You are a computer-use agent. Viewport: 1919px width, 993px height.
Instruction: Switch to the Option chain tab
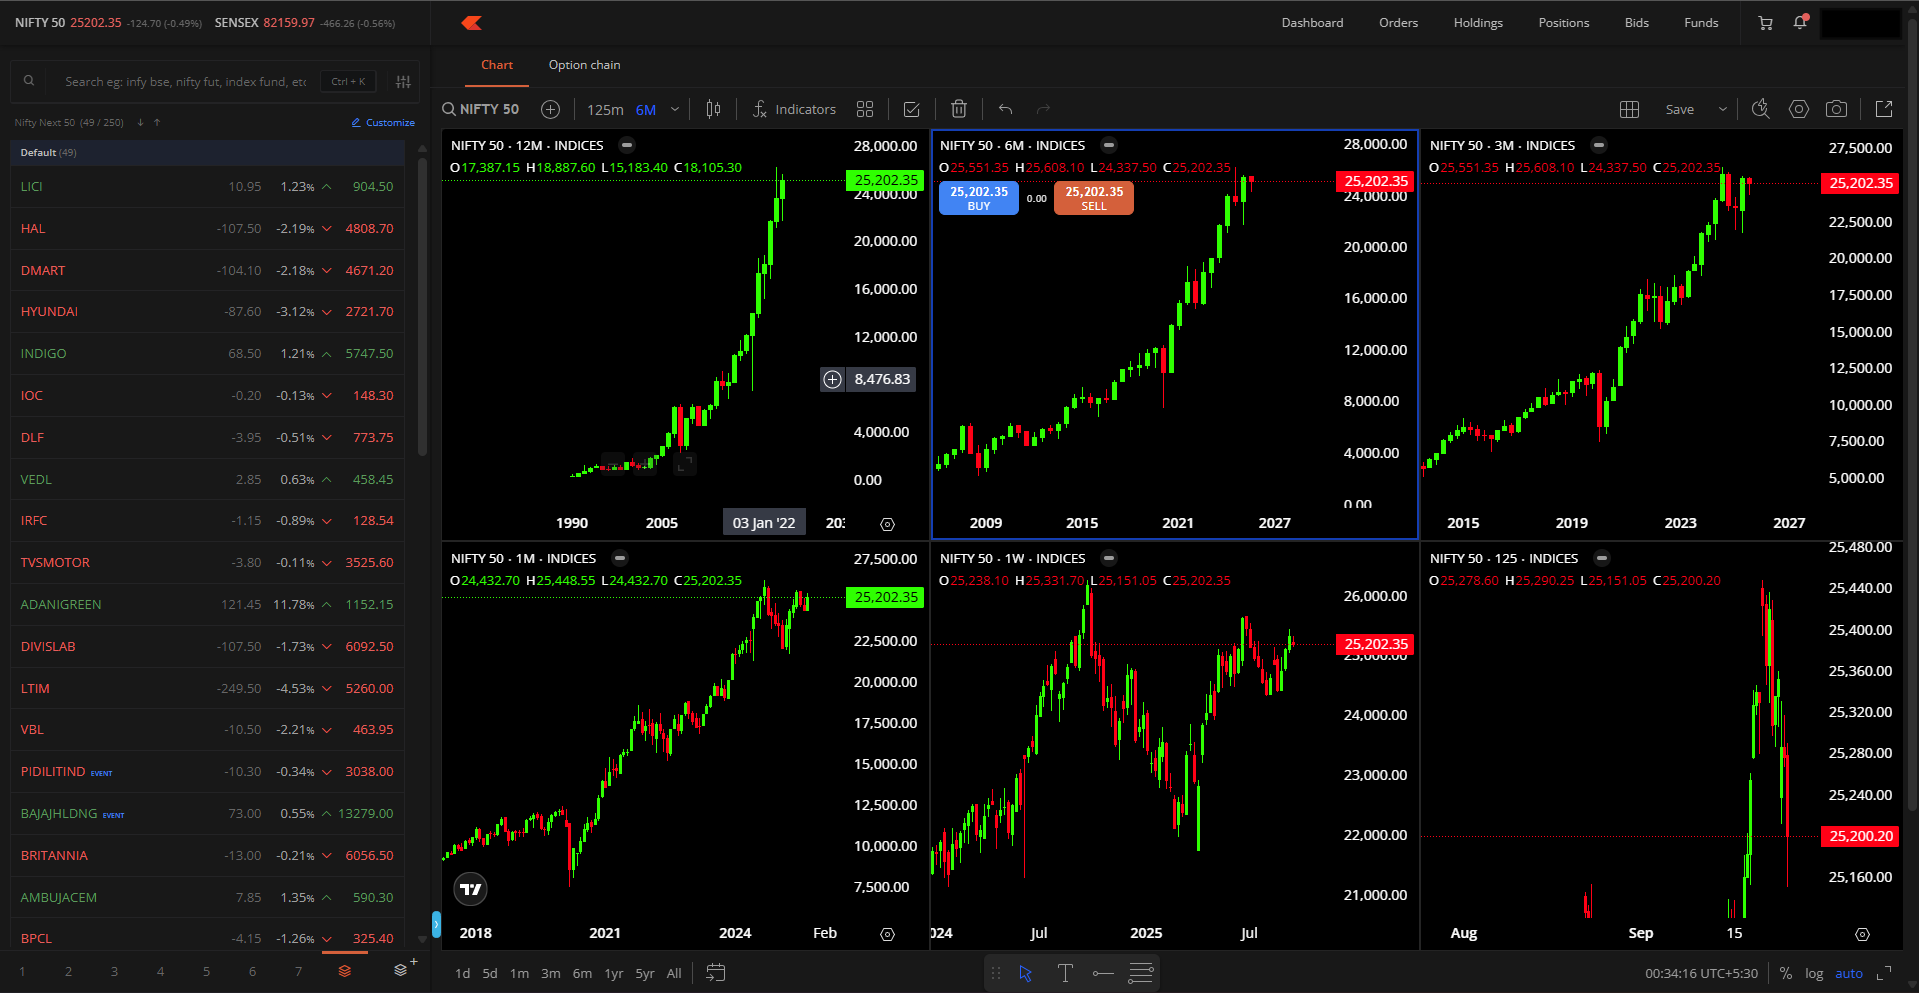point(584,65)
